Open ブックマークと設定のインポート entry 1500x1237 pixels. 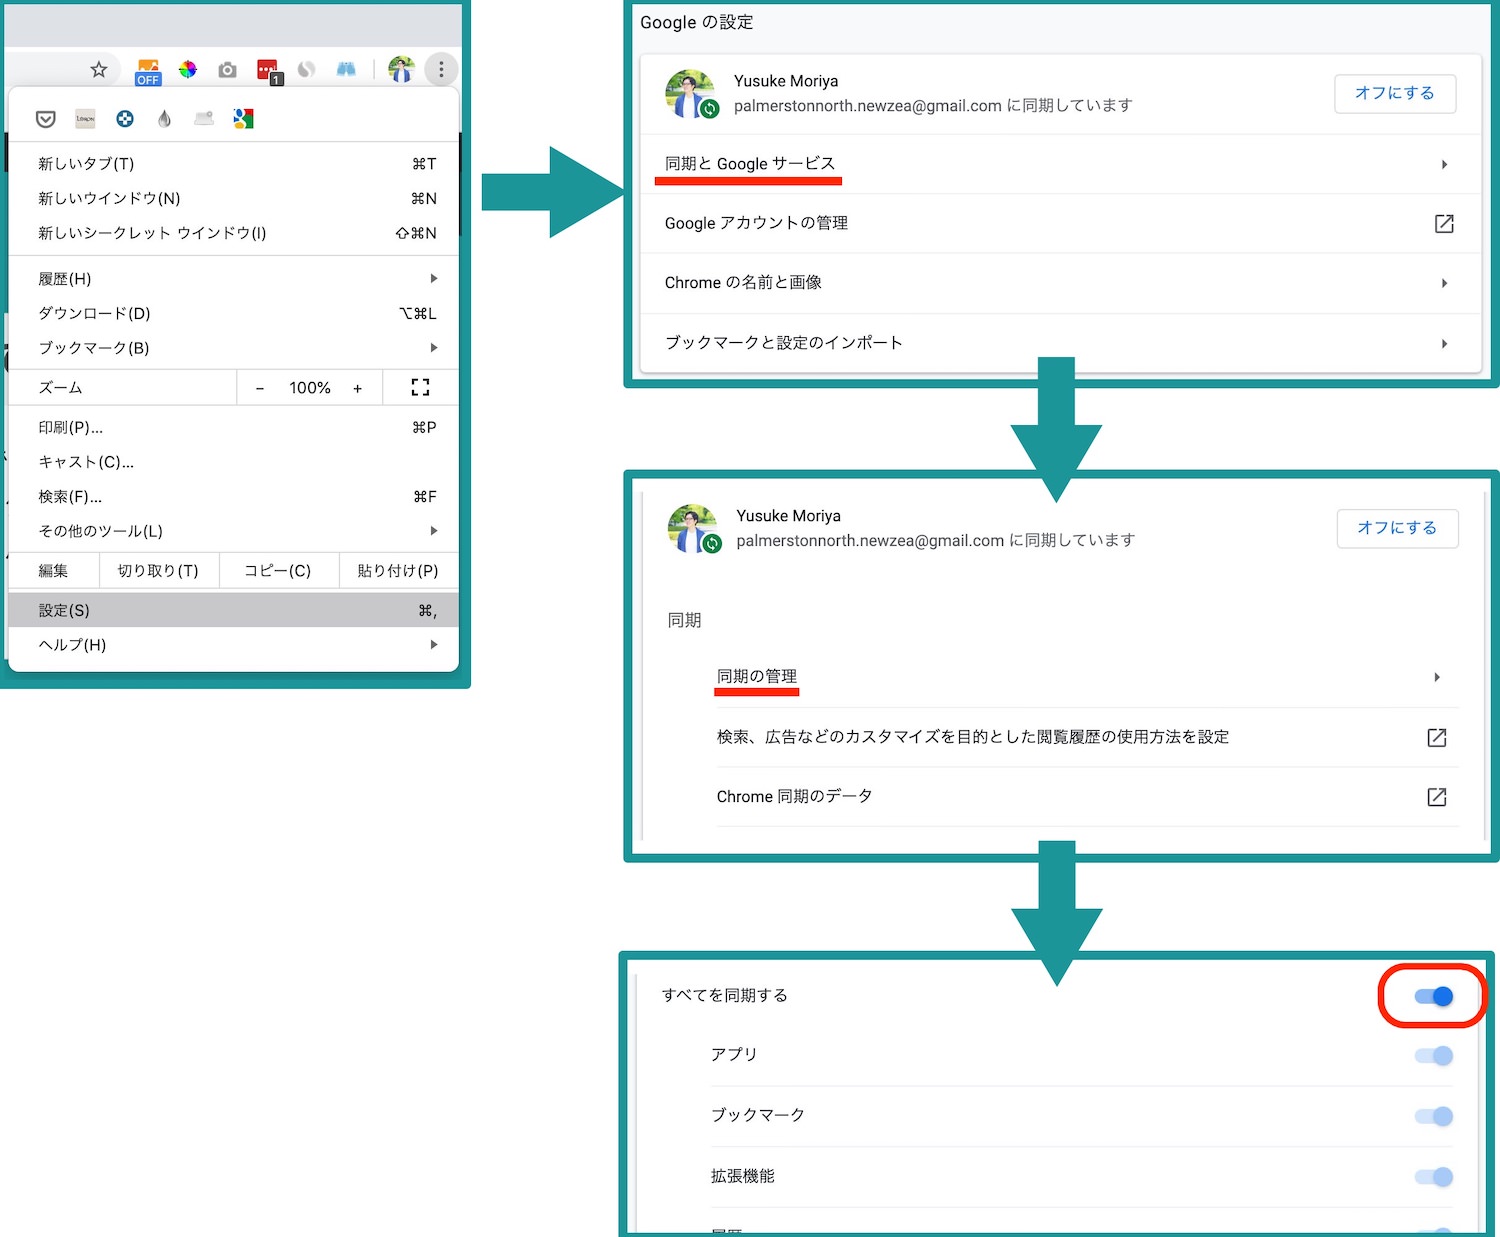click(x=1060, y=343)
